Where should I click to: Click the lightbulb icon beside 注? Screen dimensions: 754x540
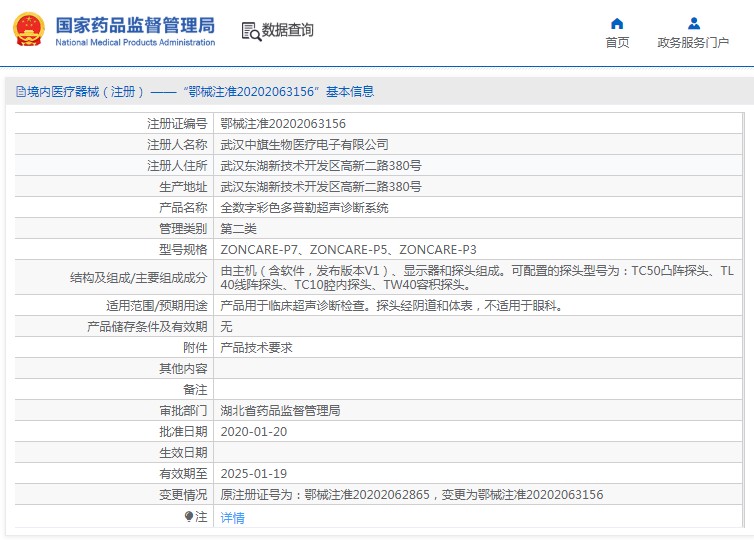(x=188, y=516)
